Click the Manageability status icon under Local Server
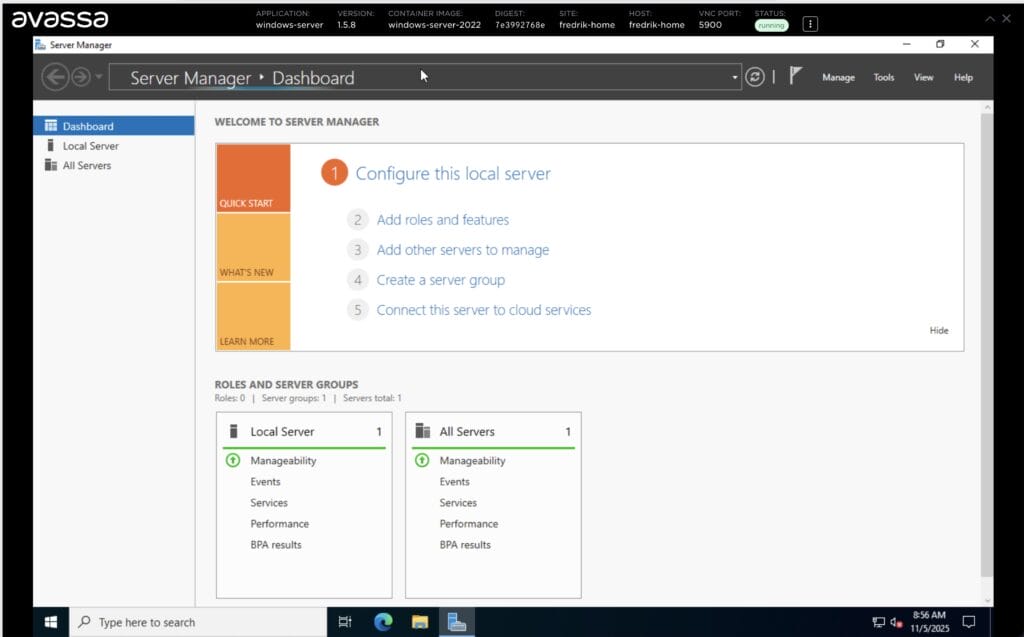Viewport: 1024px width, 637px height. 231,461
